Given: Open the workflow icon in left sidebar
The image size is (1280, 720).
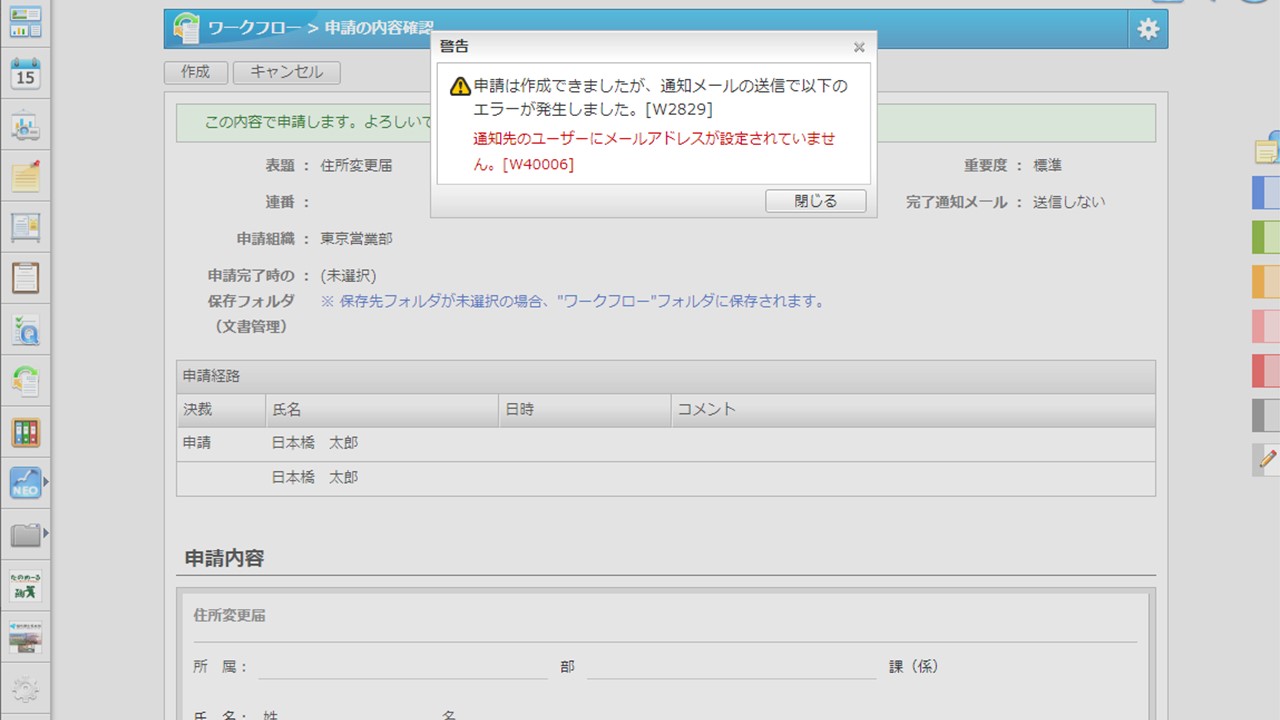Looking at the screenshot, I should pos(25,381).
